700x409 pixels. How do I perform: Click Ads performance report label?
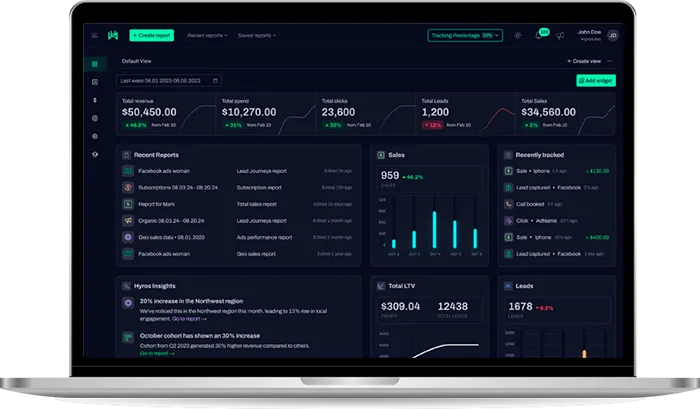pyautogui.click(x=264, y=237)
